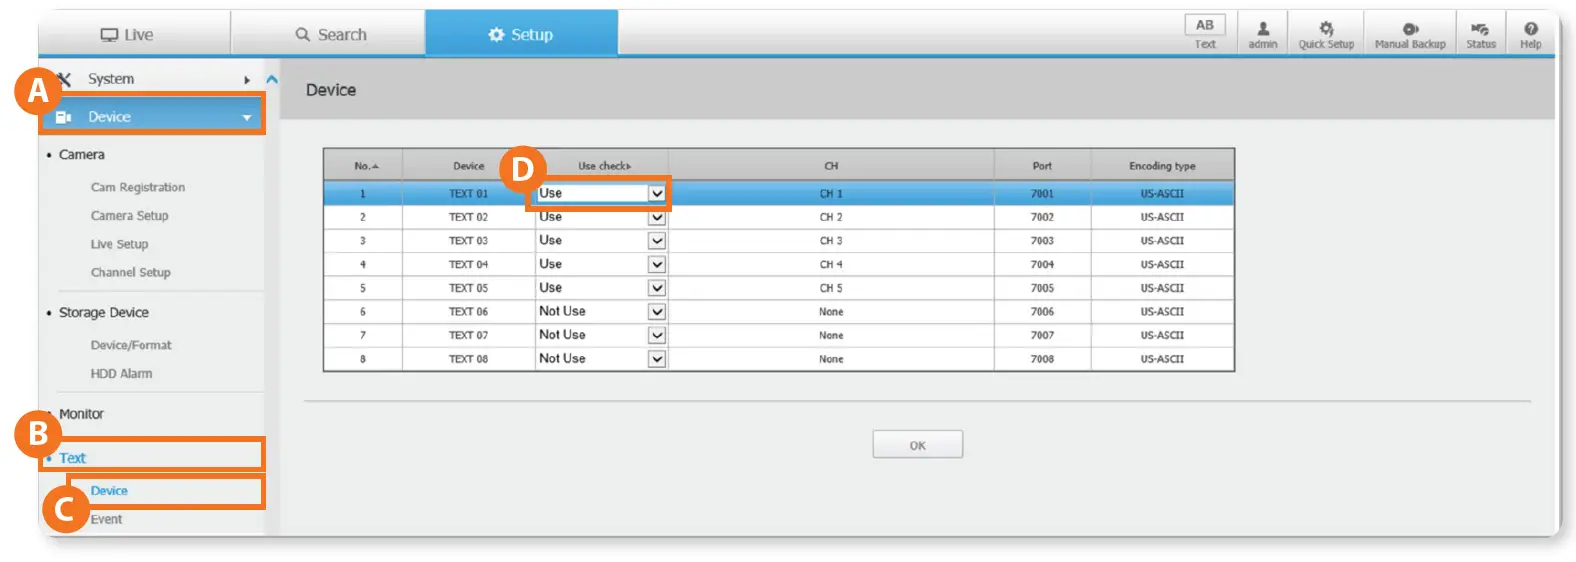Open Quick Setup gear icon
1576x562 pixels.
point(1326,35)
